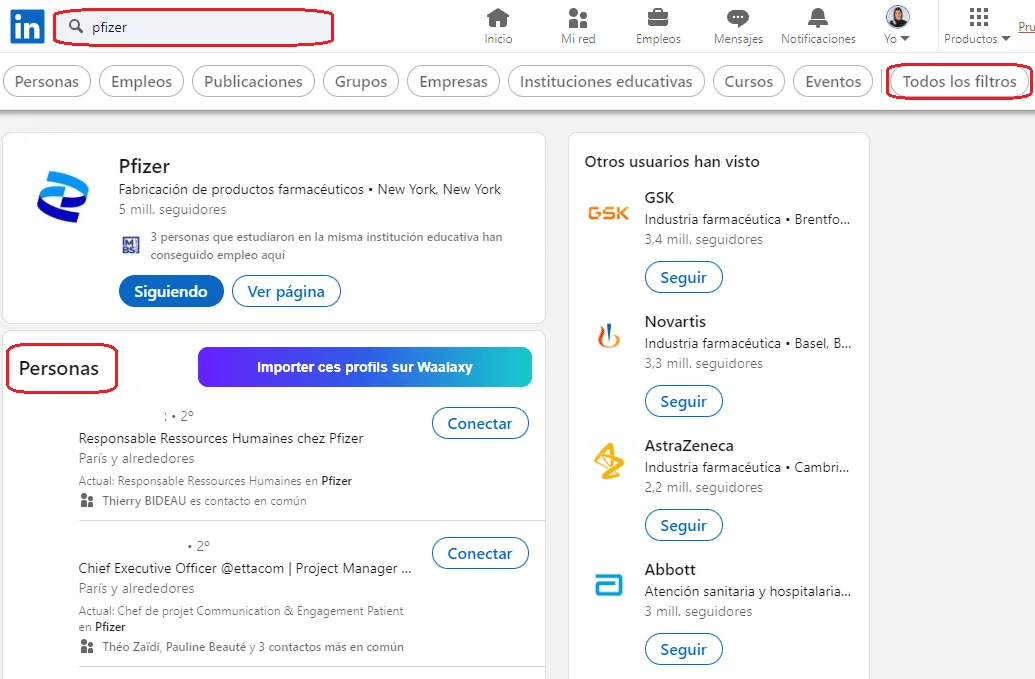Viewport: 1035px width, 679px height.
Task: Open AstraZeneca company name
Action: (688, 445)
